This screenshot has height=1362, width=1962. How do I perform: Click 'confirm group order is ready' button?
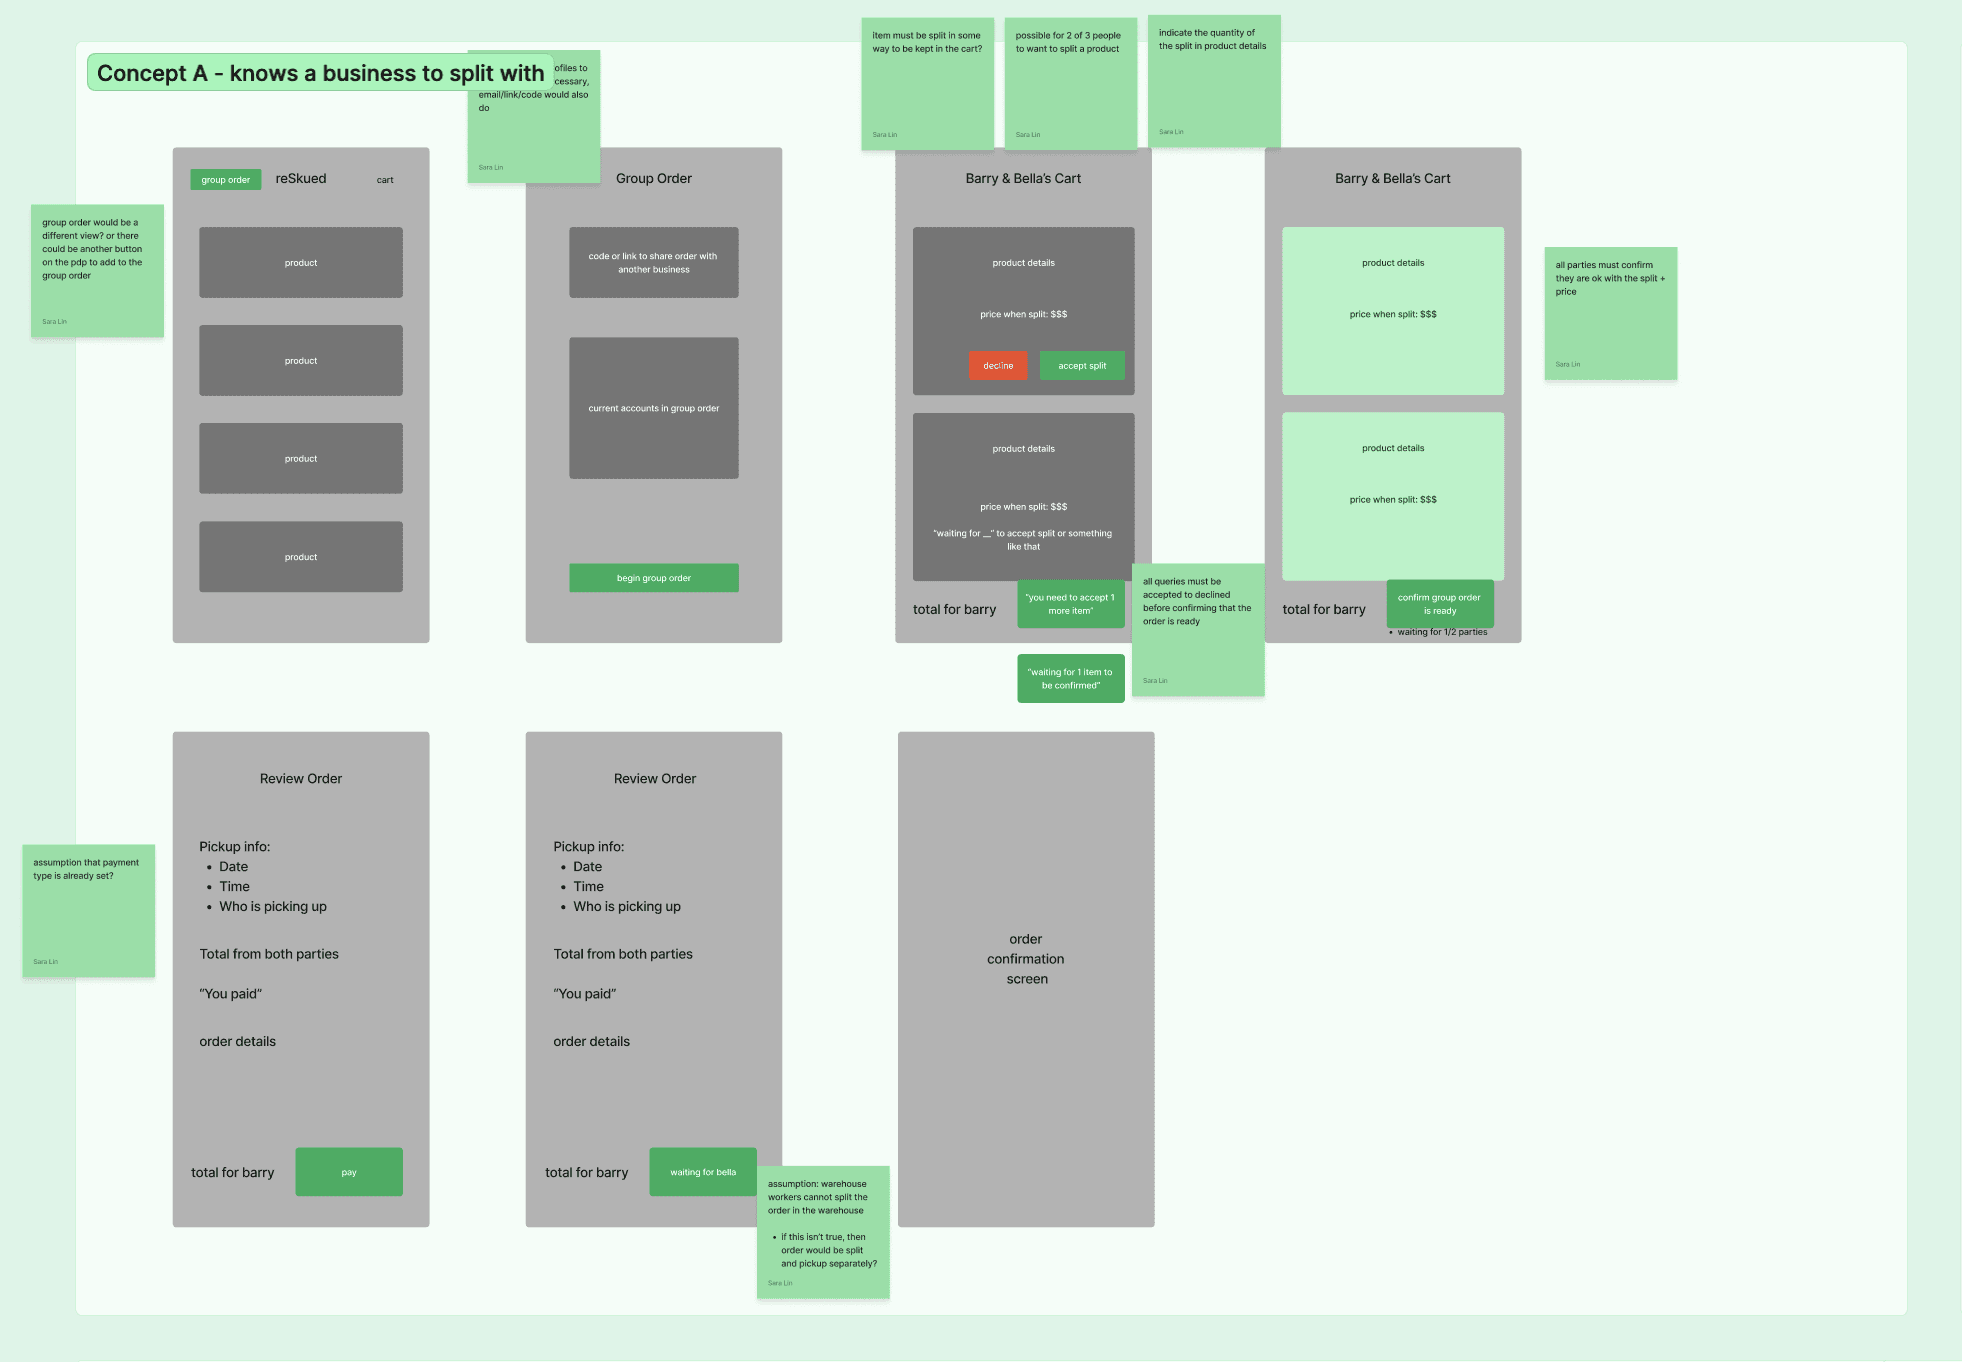click(1439, 604)
